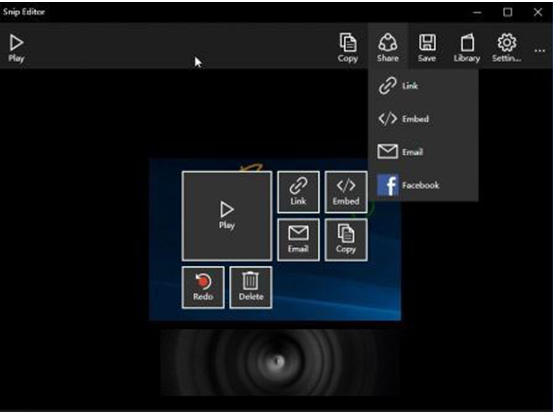Choose Facebook from the Share dropdown
553x414 pixels.
(423, 185)
